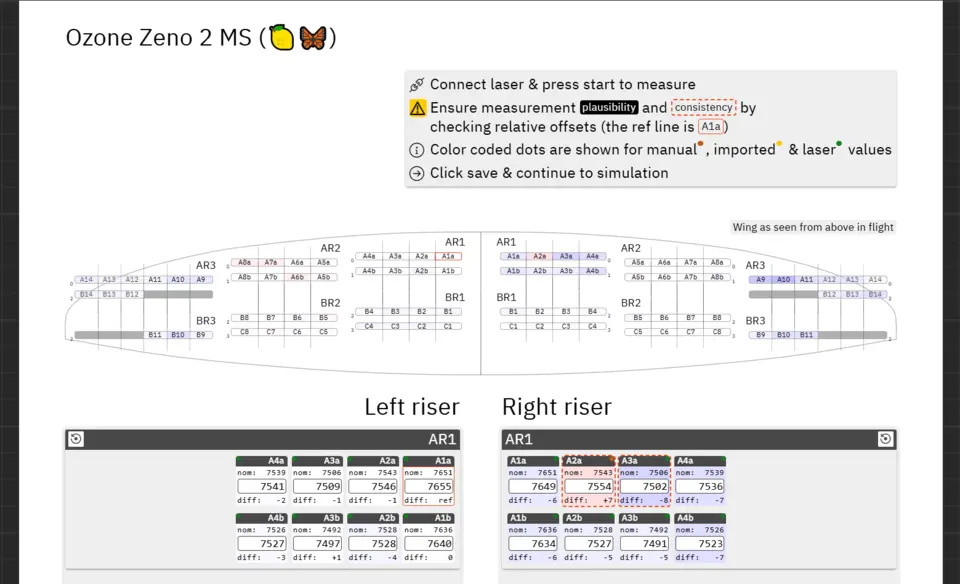This screenshot has height=584, width=960.
Task: Select B11 line label on left wing BR3
Action: (155, 335)
